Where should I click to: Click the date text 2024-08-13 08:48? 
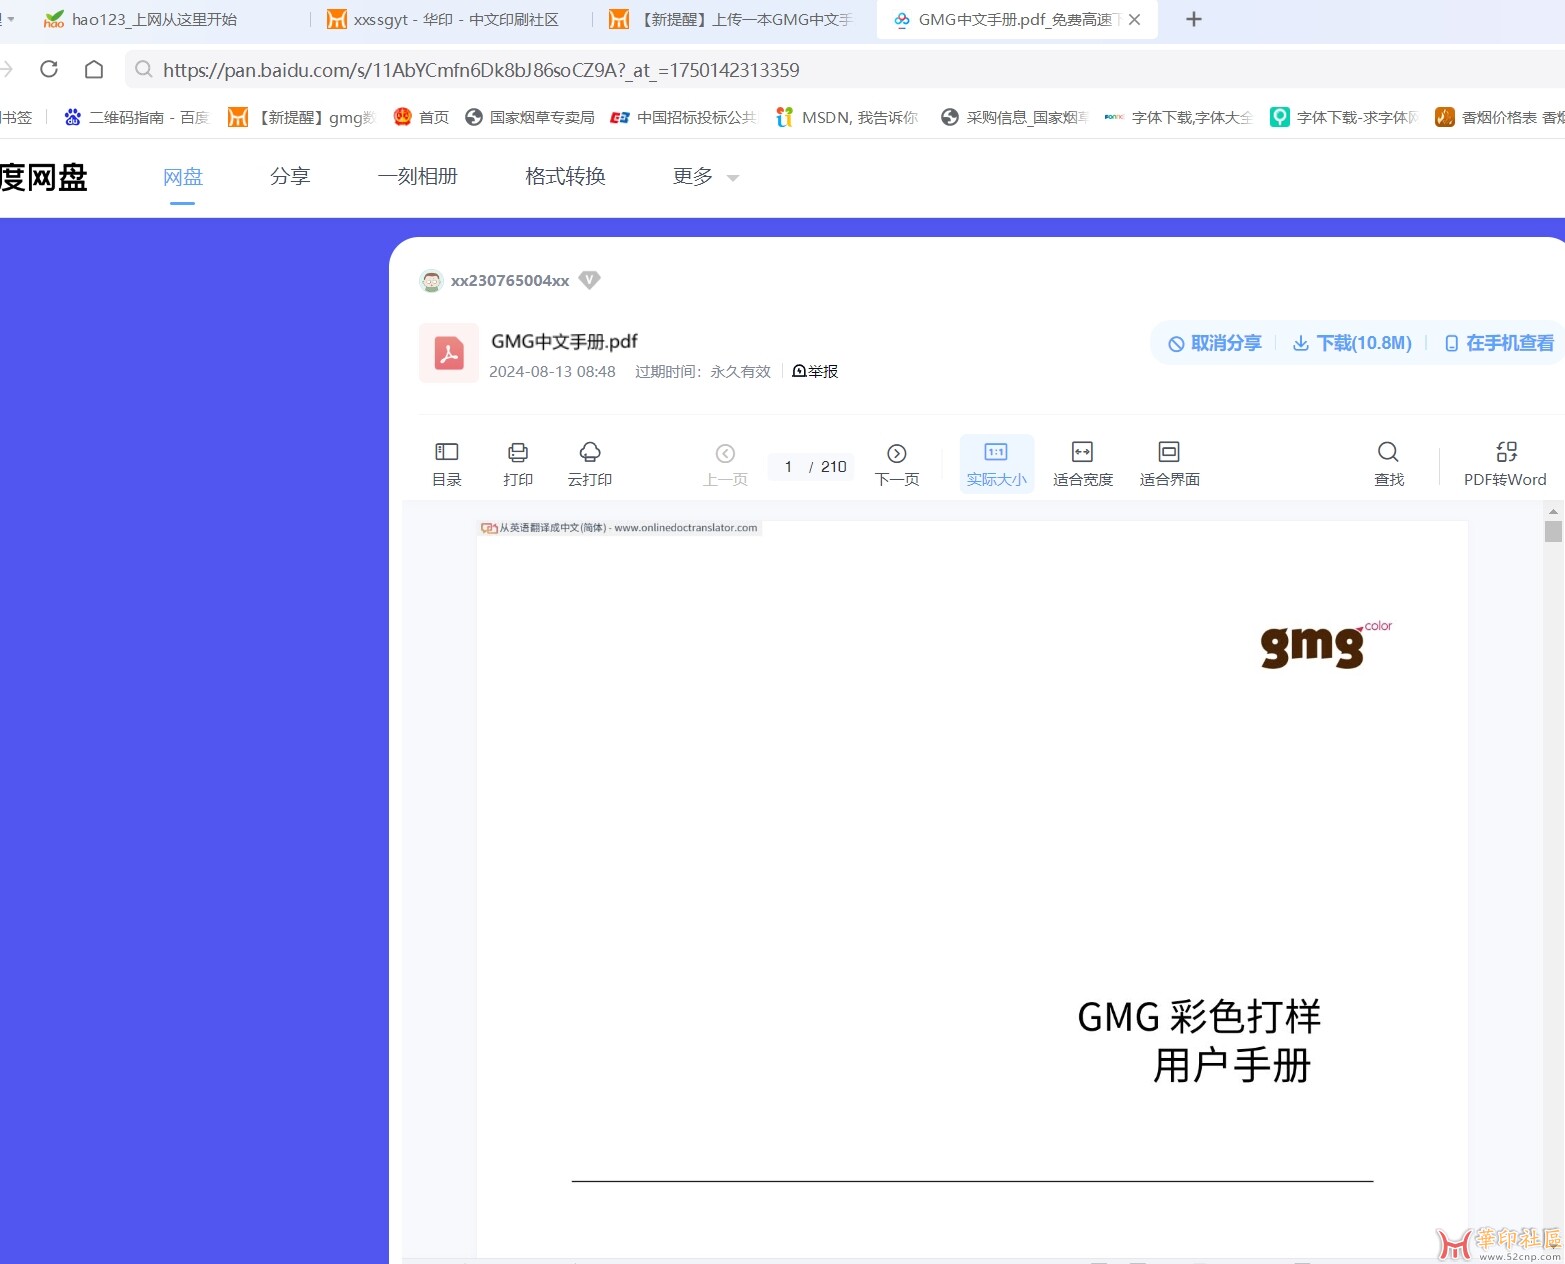point(552,372)
